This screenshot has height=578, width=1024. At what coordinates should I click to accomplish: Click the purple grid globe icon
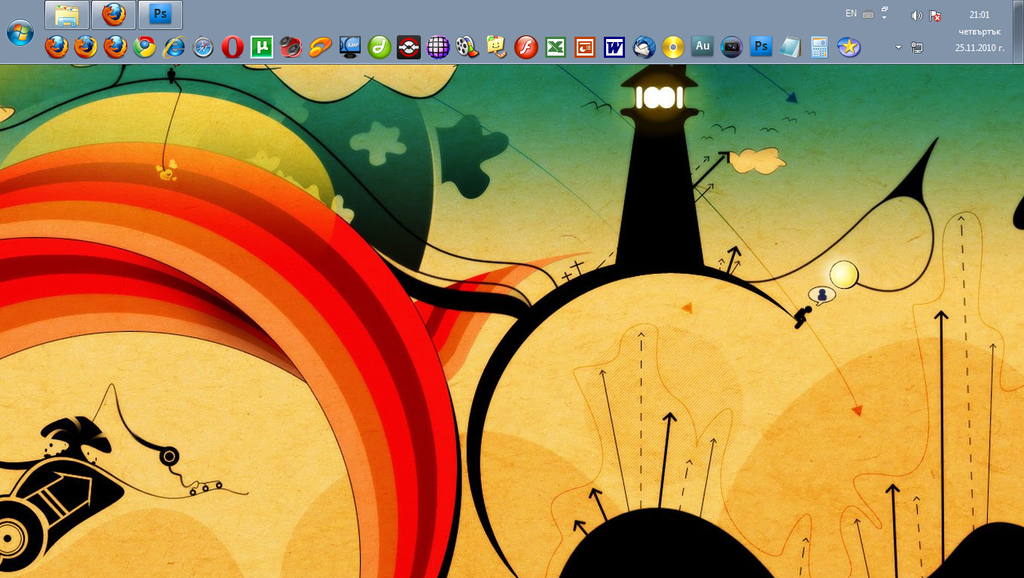click(438, 47)
